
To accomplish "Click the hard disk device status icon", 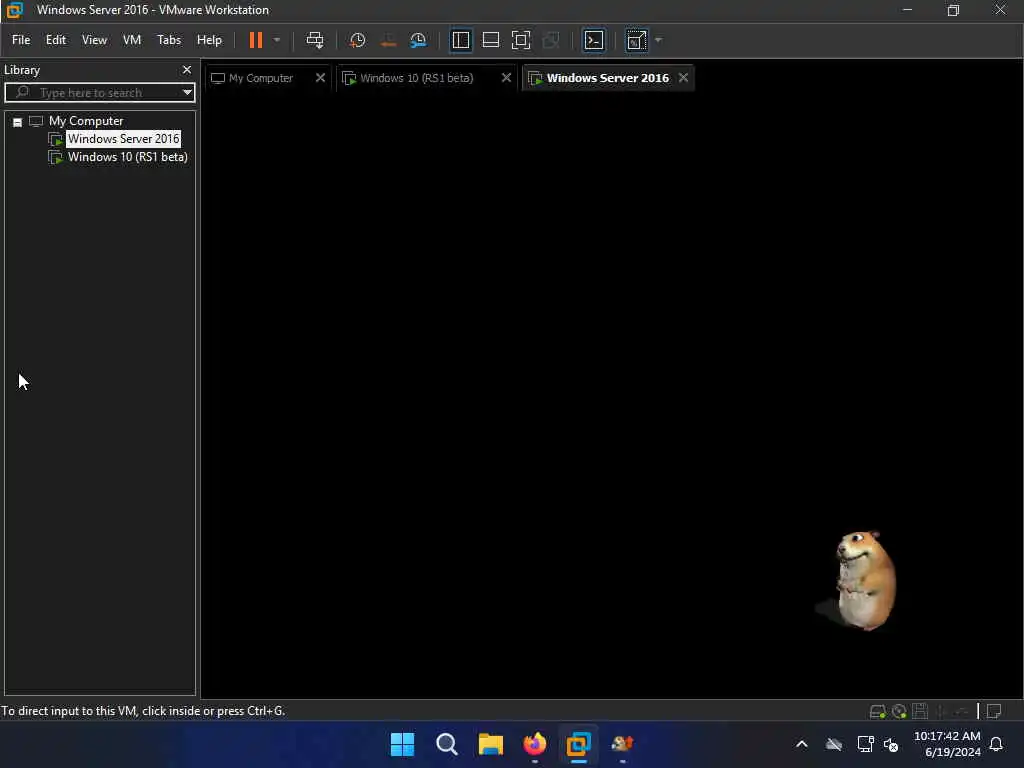I will pyautogui.click(x=878, y=711).
